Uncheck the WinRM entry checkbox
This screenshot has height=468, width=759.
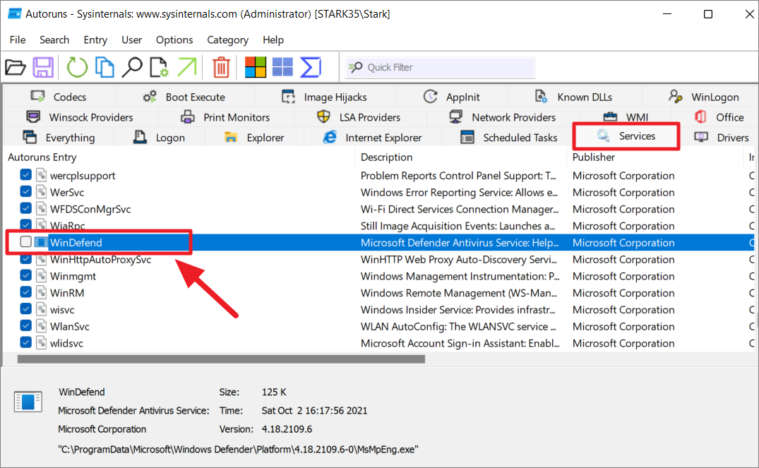coord(26,292)
